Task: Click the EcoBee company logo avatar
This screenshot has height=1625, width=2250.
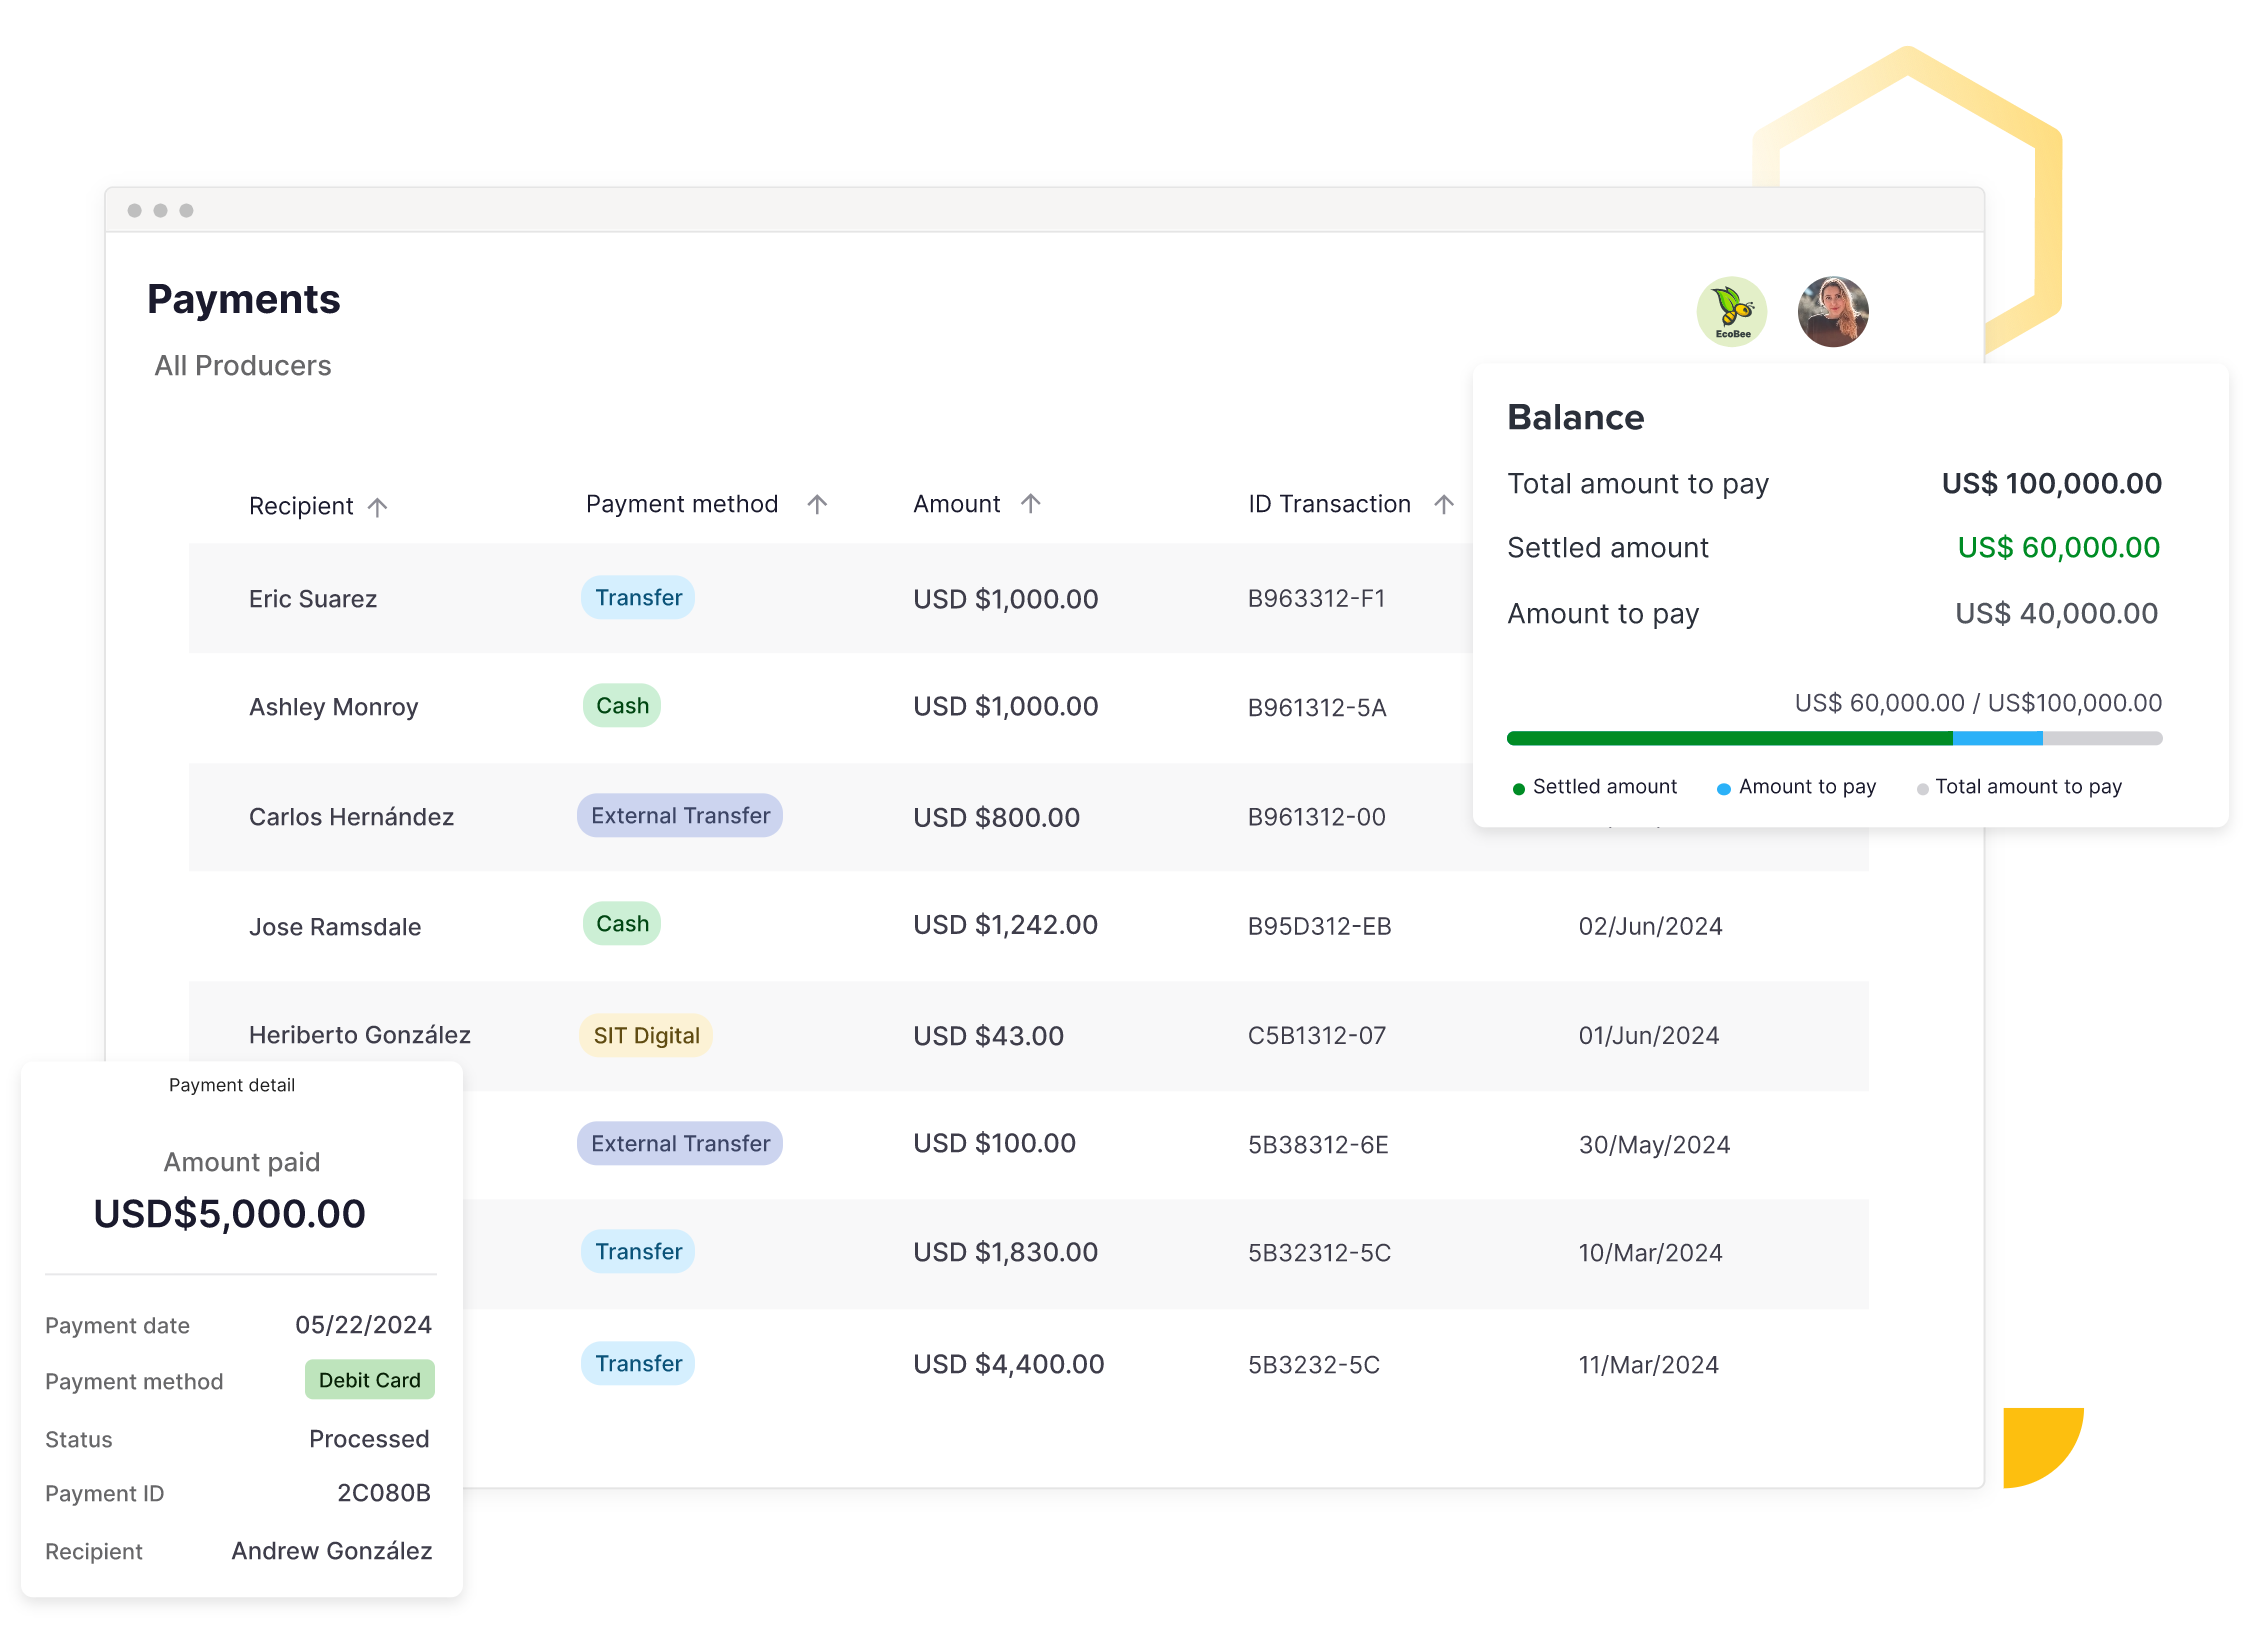Action: [1731, 312]
